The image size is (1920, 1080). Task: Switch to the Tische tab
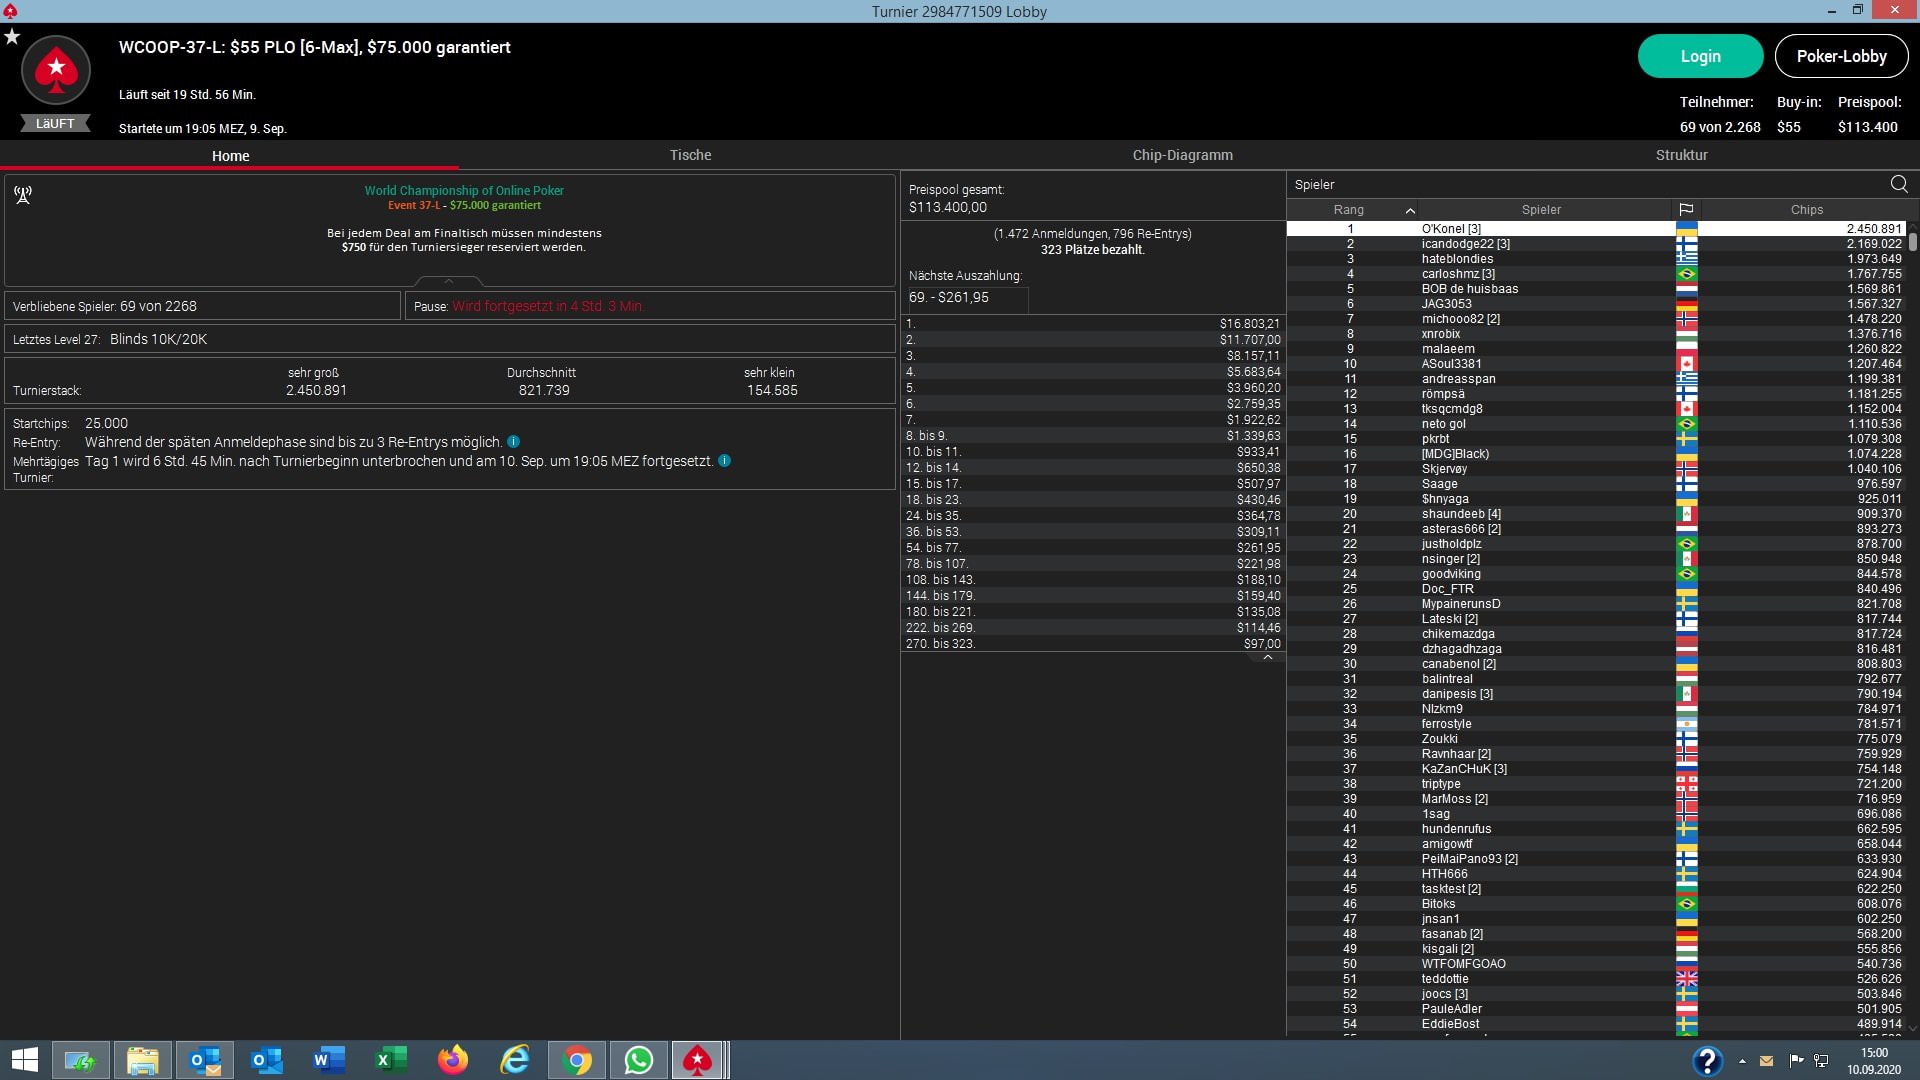point(690,155)
